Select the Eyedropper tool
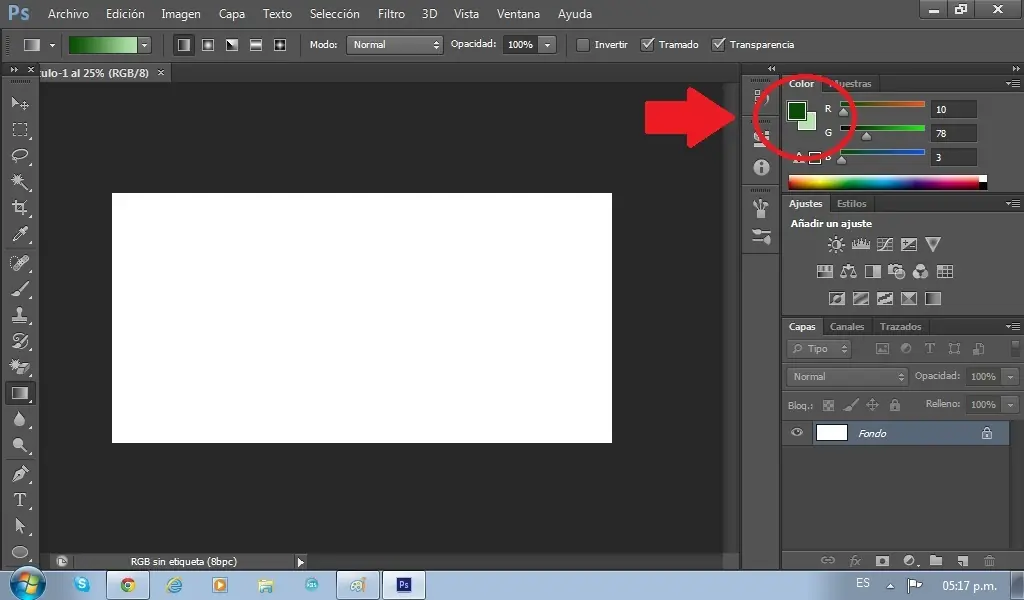 20,234
